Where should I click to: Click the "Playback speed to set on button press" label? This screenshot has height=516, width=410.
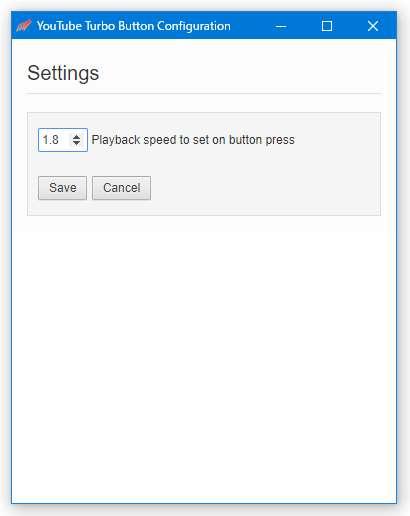click(x=193, y=140)
